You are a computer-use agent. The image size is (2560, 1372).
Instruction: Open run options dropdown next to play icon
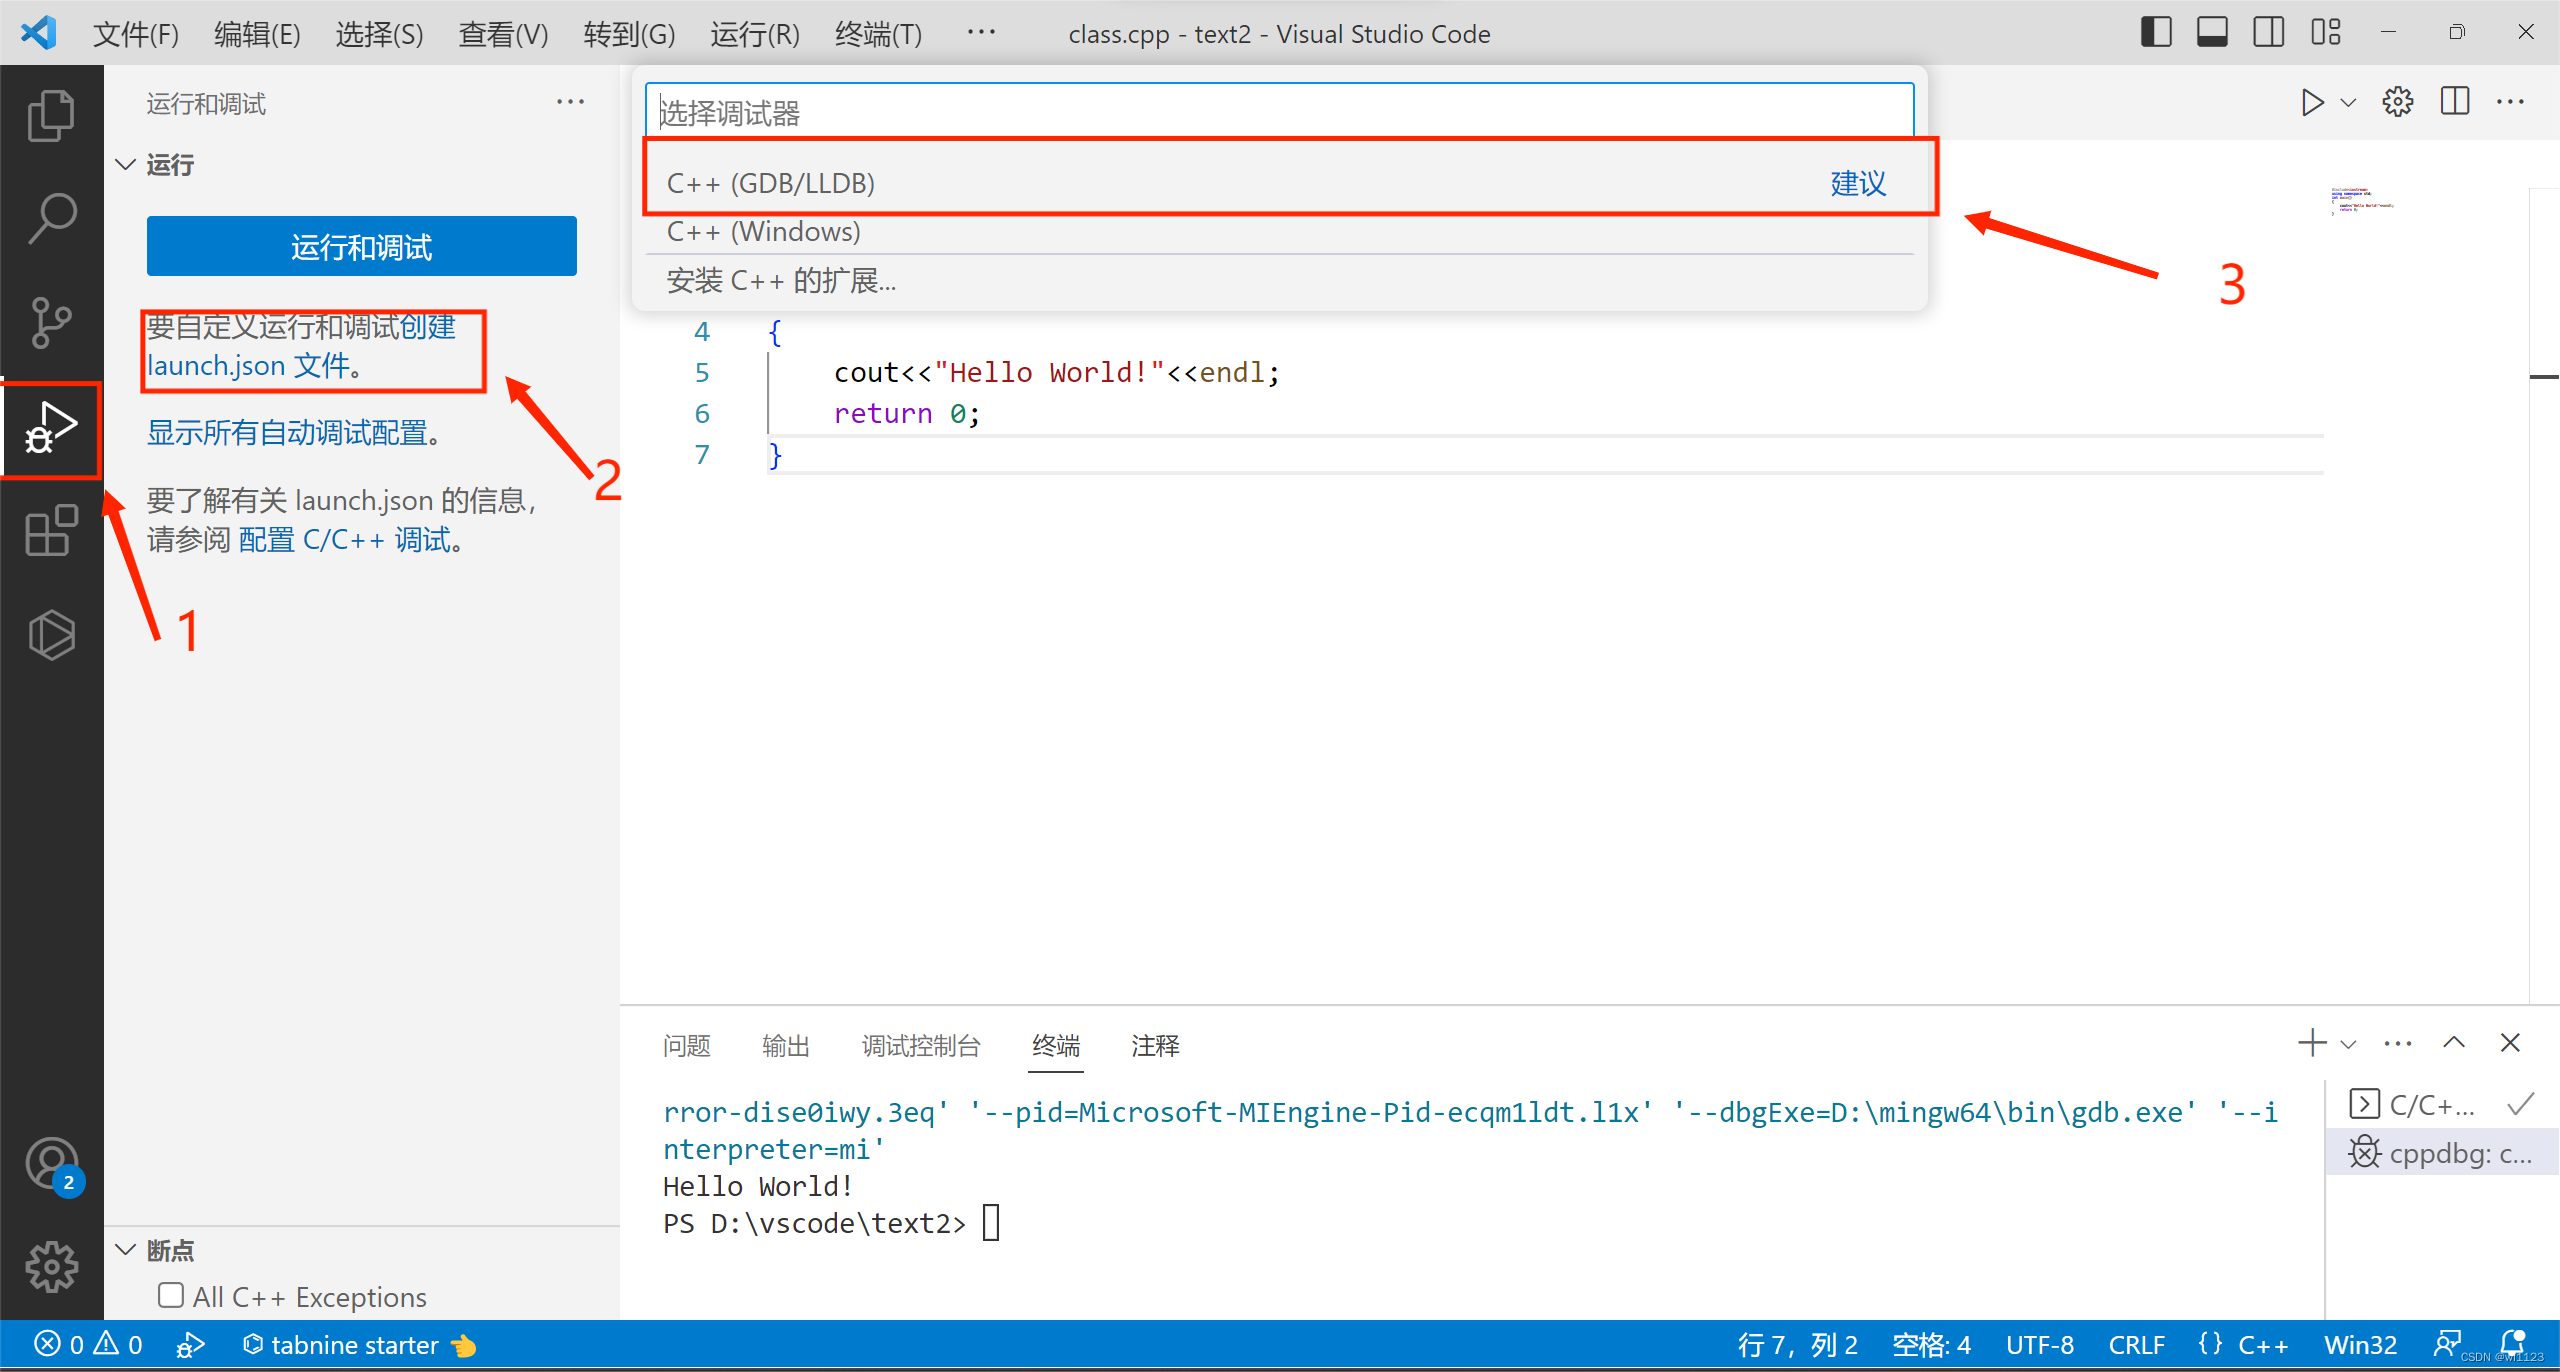pos(2349,103)
